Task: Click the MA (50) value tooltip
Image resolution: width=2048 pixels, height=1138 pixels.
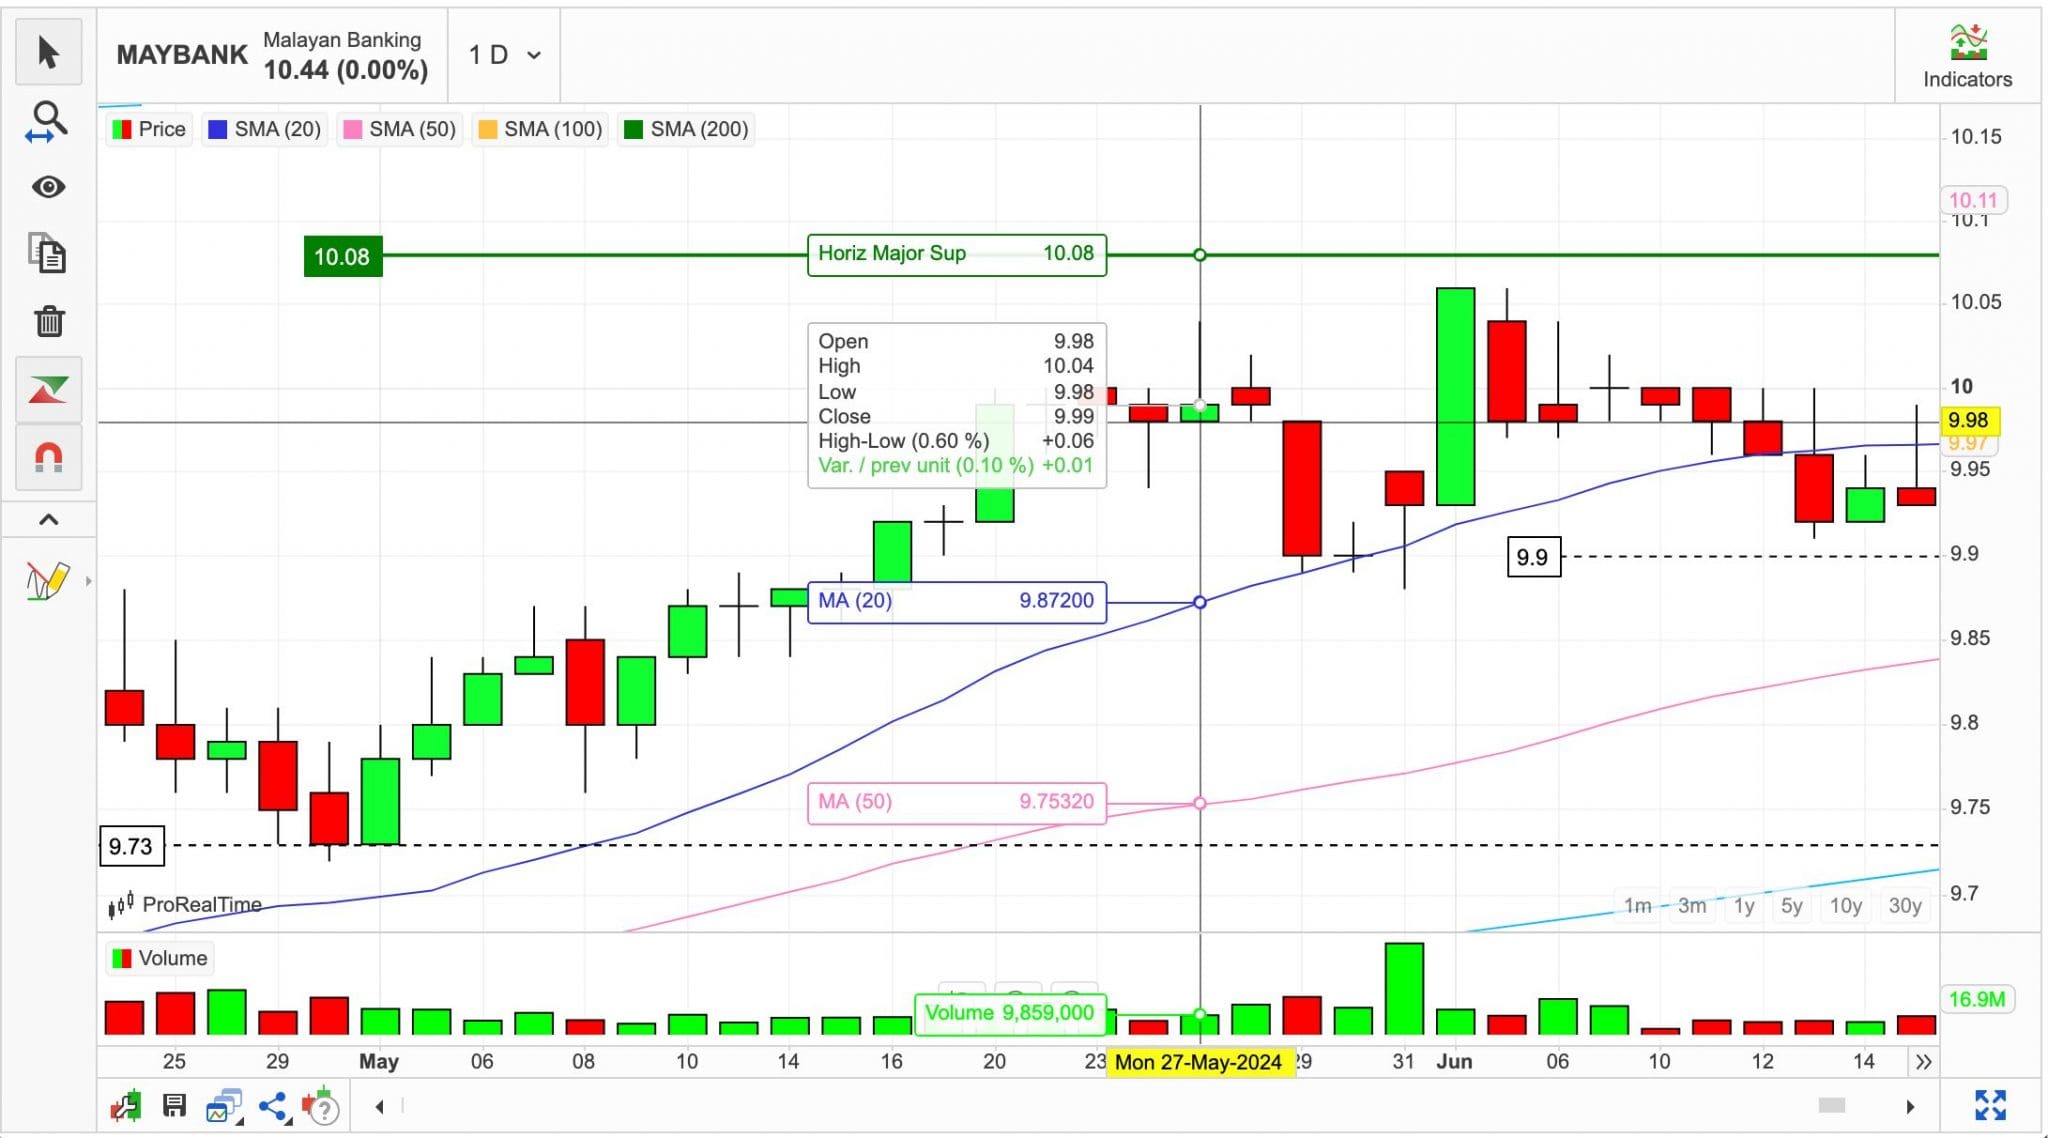Action: pos(956,802)
